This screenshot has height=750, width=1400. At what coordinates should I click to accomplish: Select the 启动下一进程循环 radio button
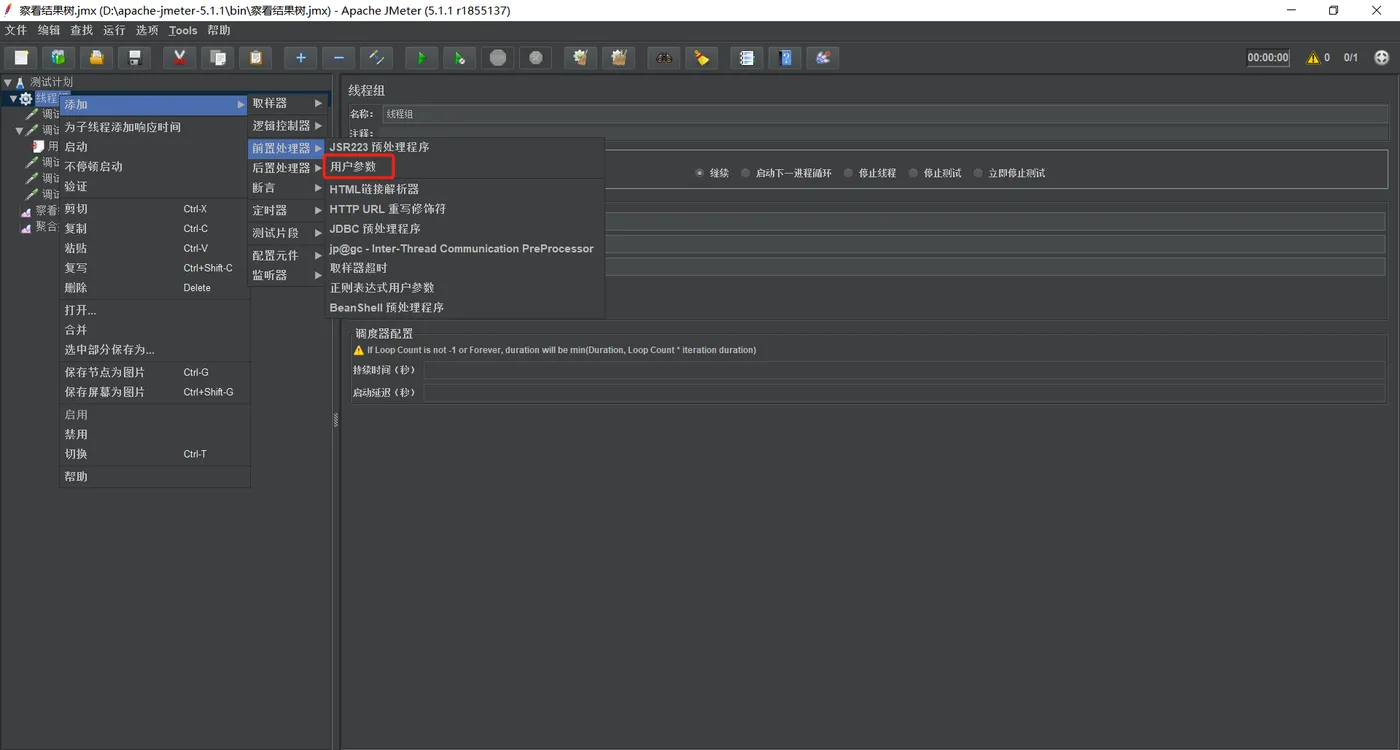[x=746, y=173]
